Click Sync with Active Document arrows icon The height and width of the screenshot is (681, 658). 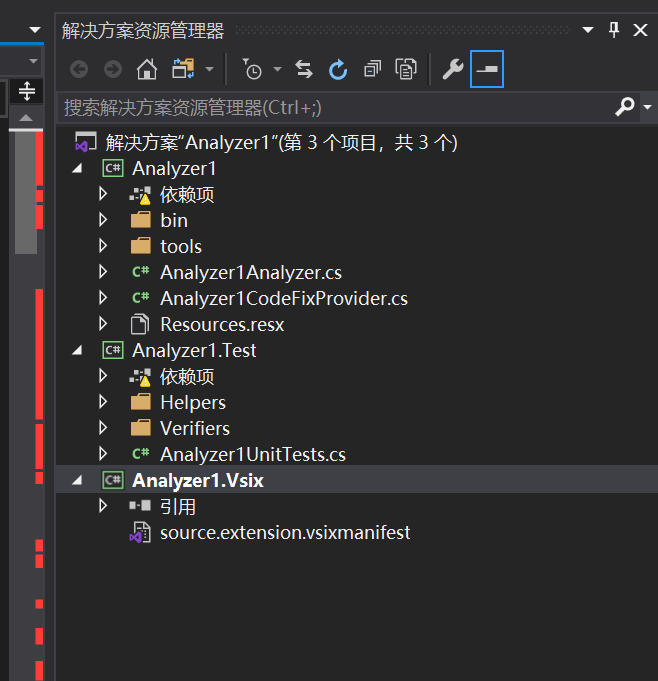point(304,69)
